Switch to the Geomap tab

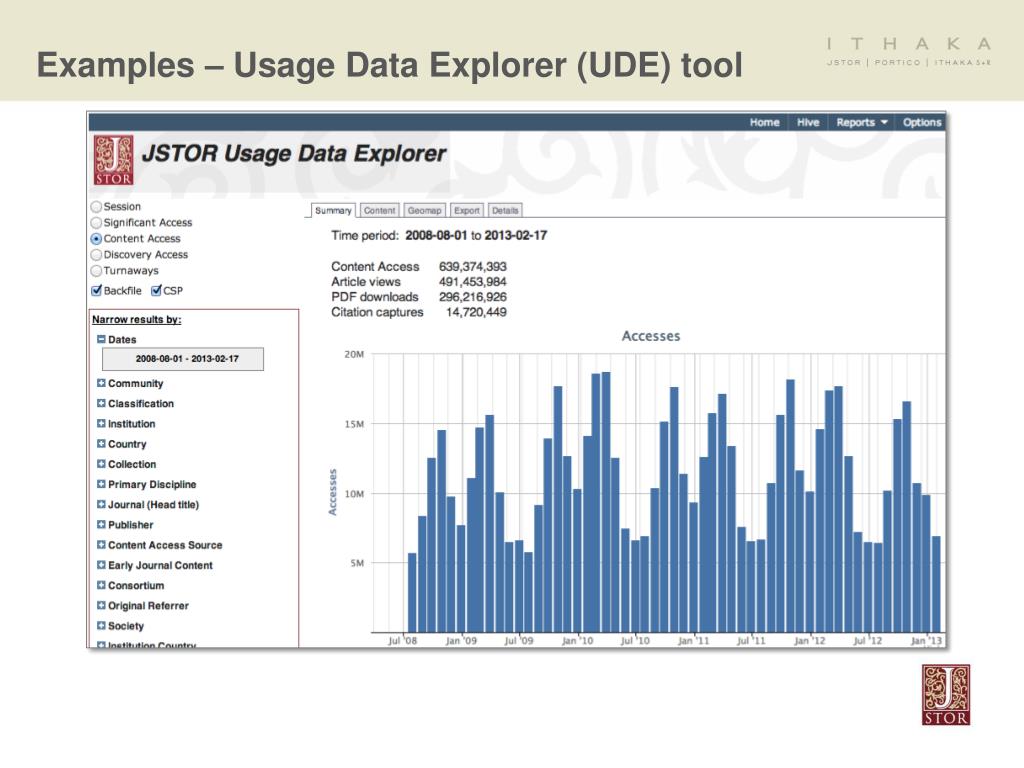point(424,210)
